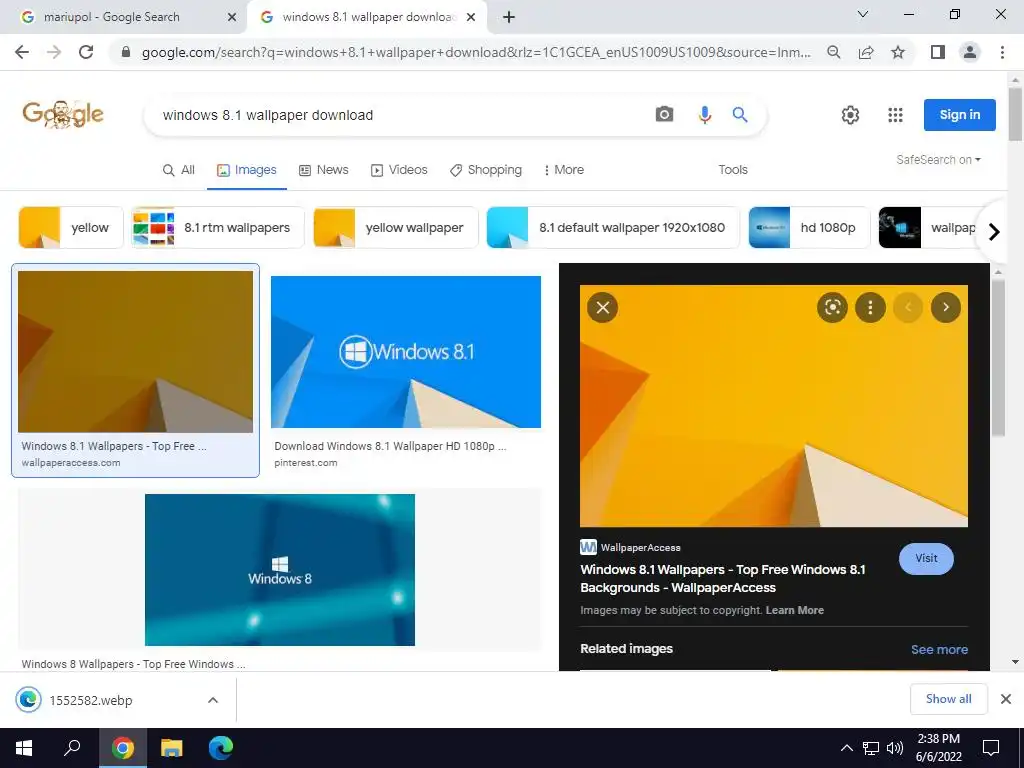Image resolution: width=1024 pixels, height=768 pixels.
Task: Open taskbar search
Action: [72, 748]
